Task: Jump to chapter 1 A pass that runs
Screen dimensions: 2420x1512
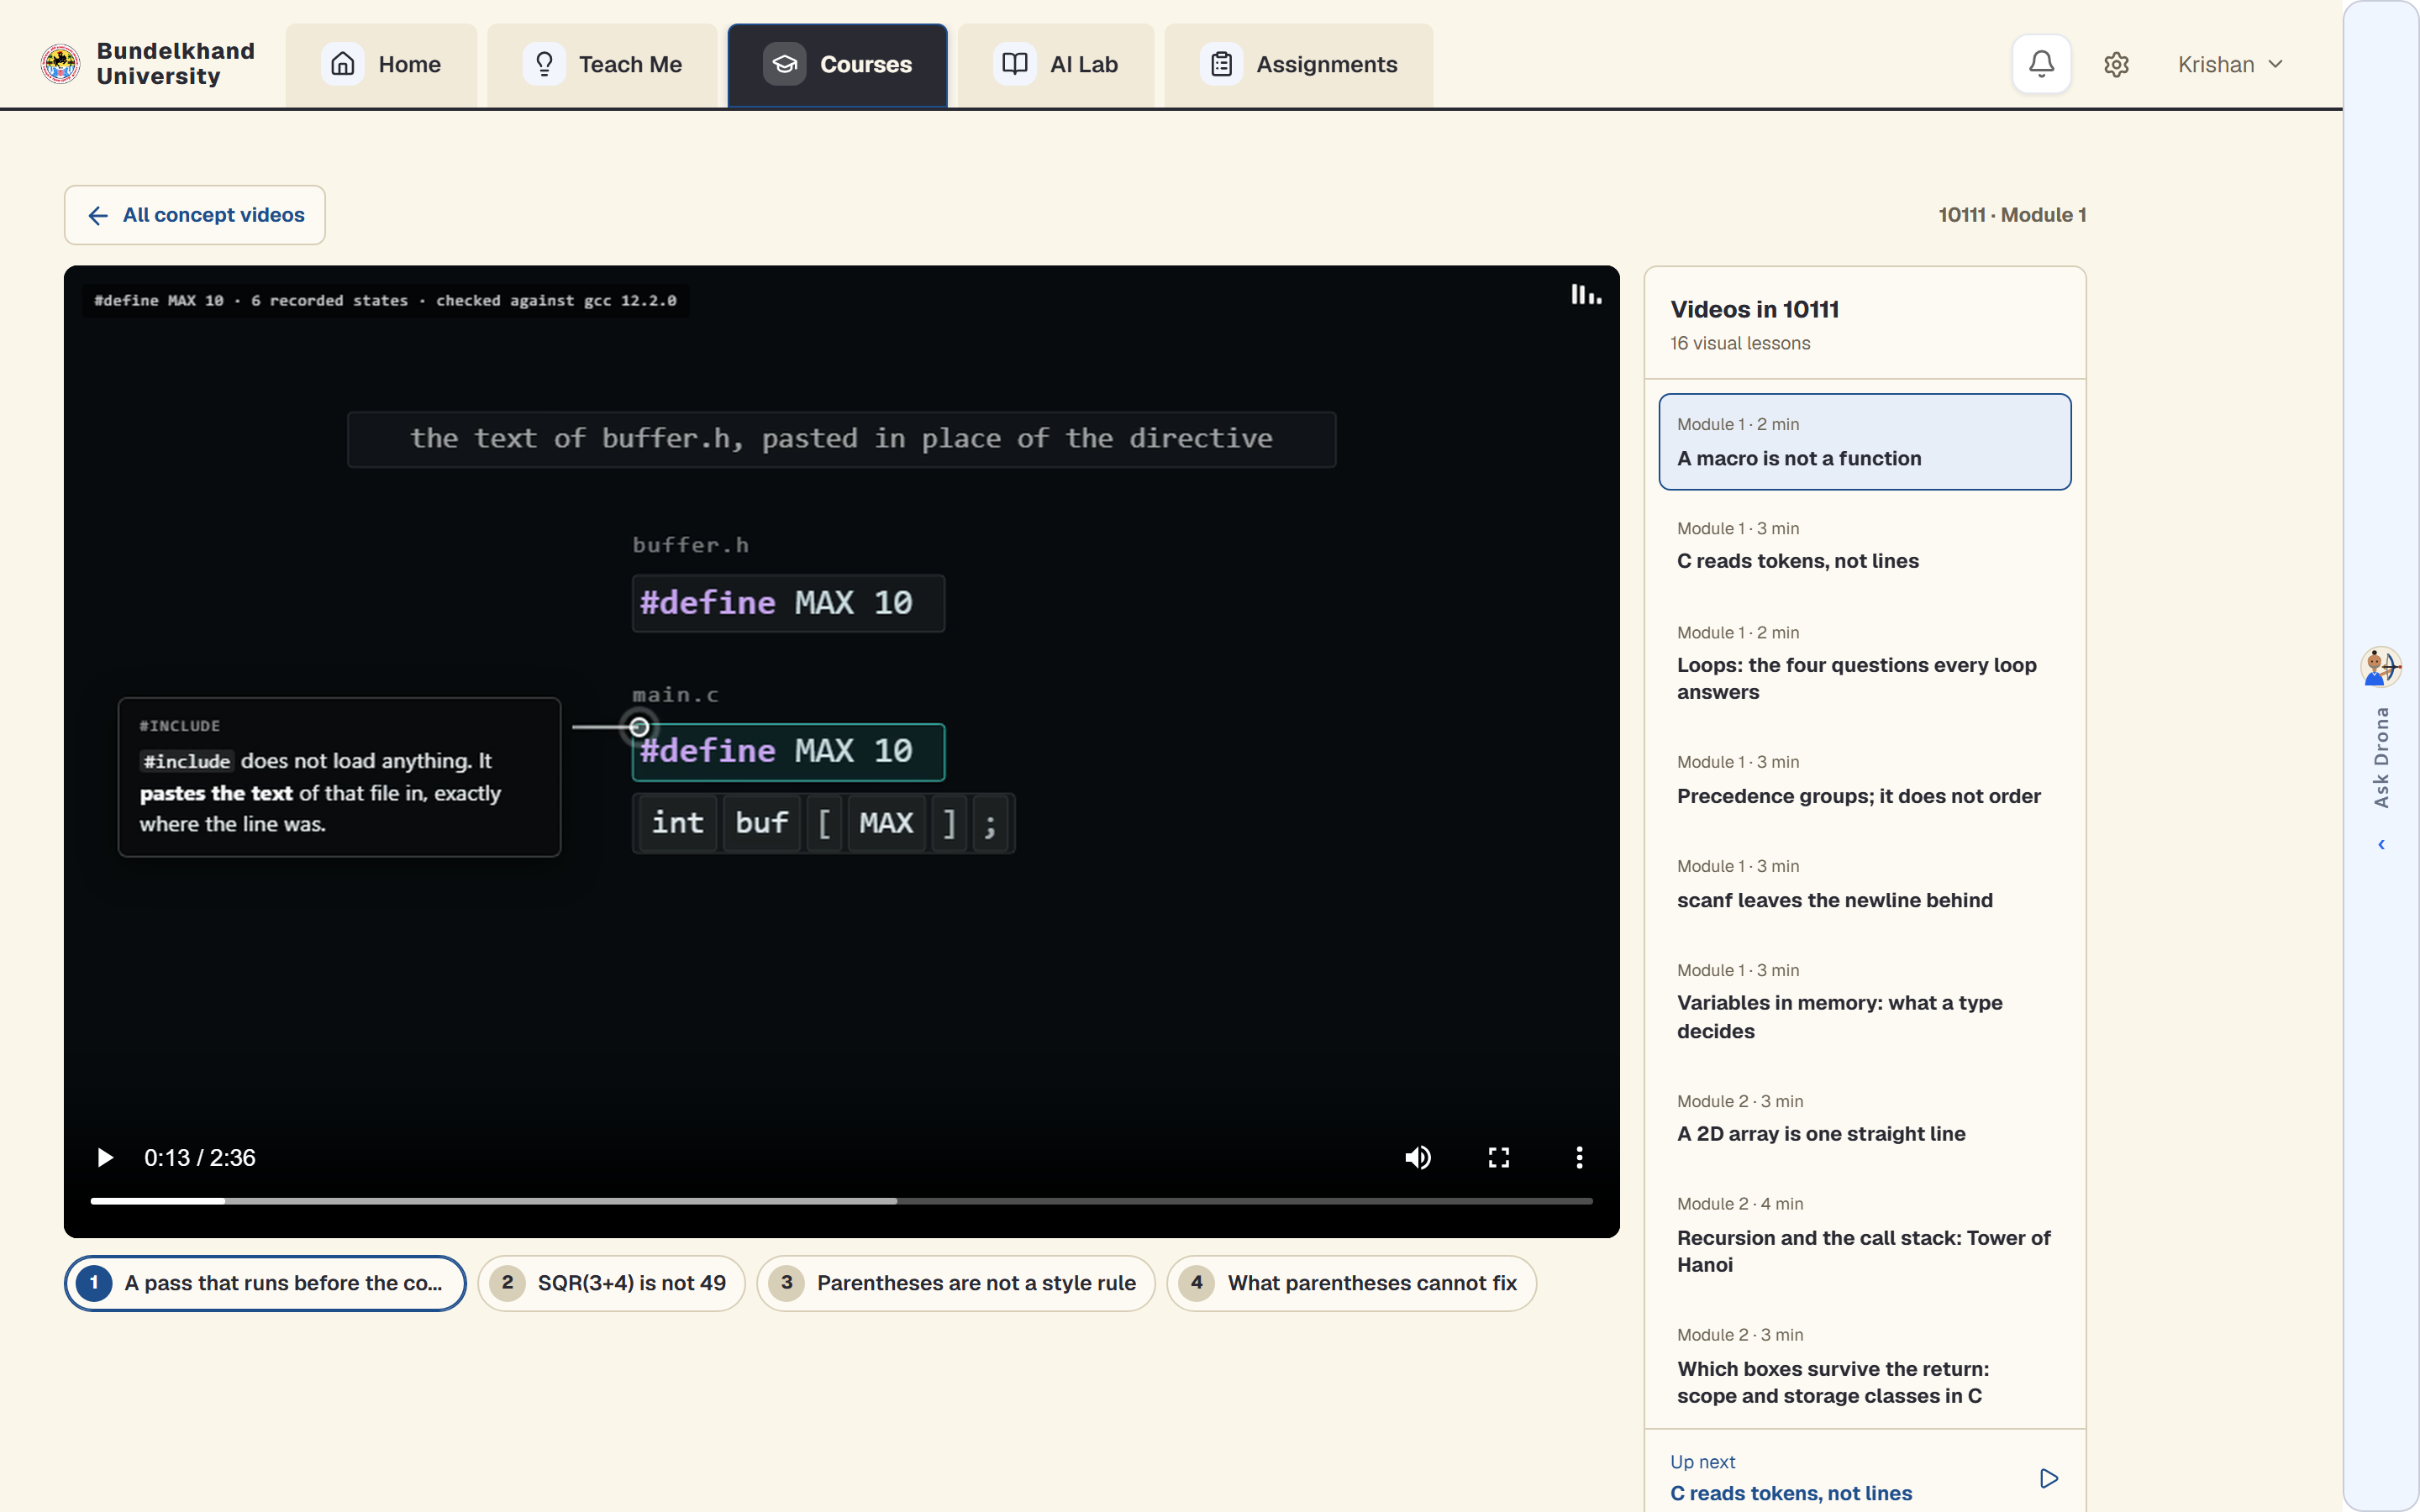Action: click(265, 1283)
